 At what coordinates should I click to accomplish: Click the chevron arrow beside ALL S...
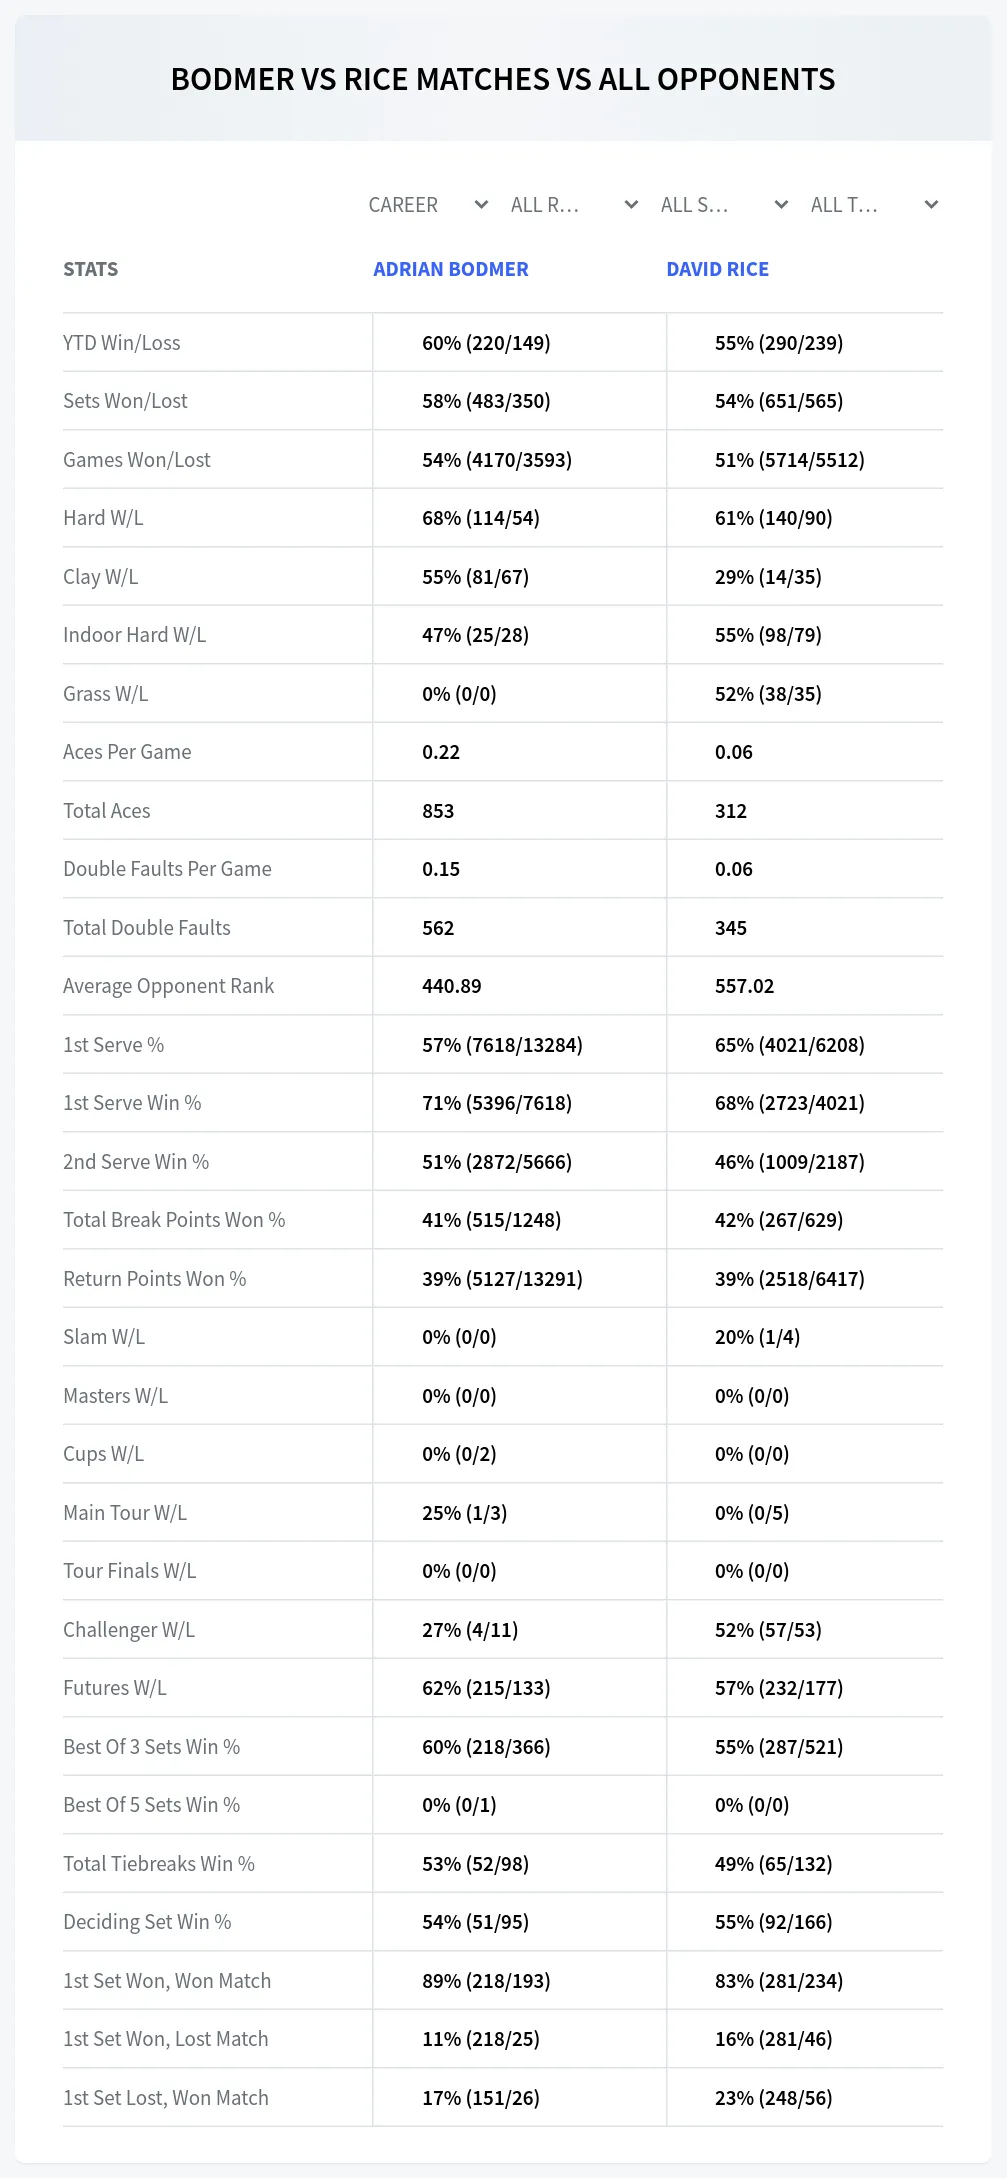tap(781, 205)
